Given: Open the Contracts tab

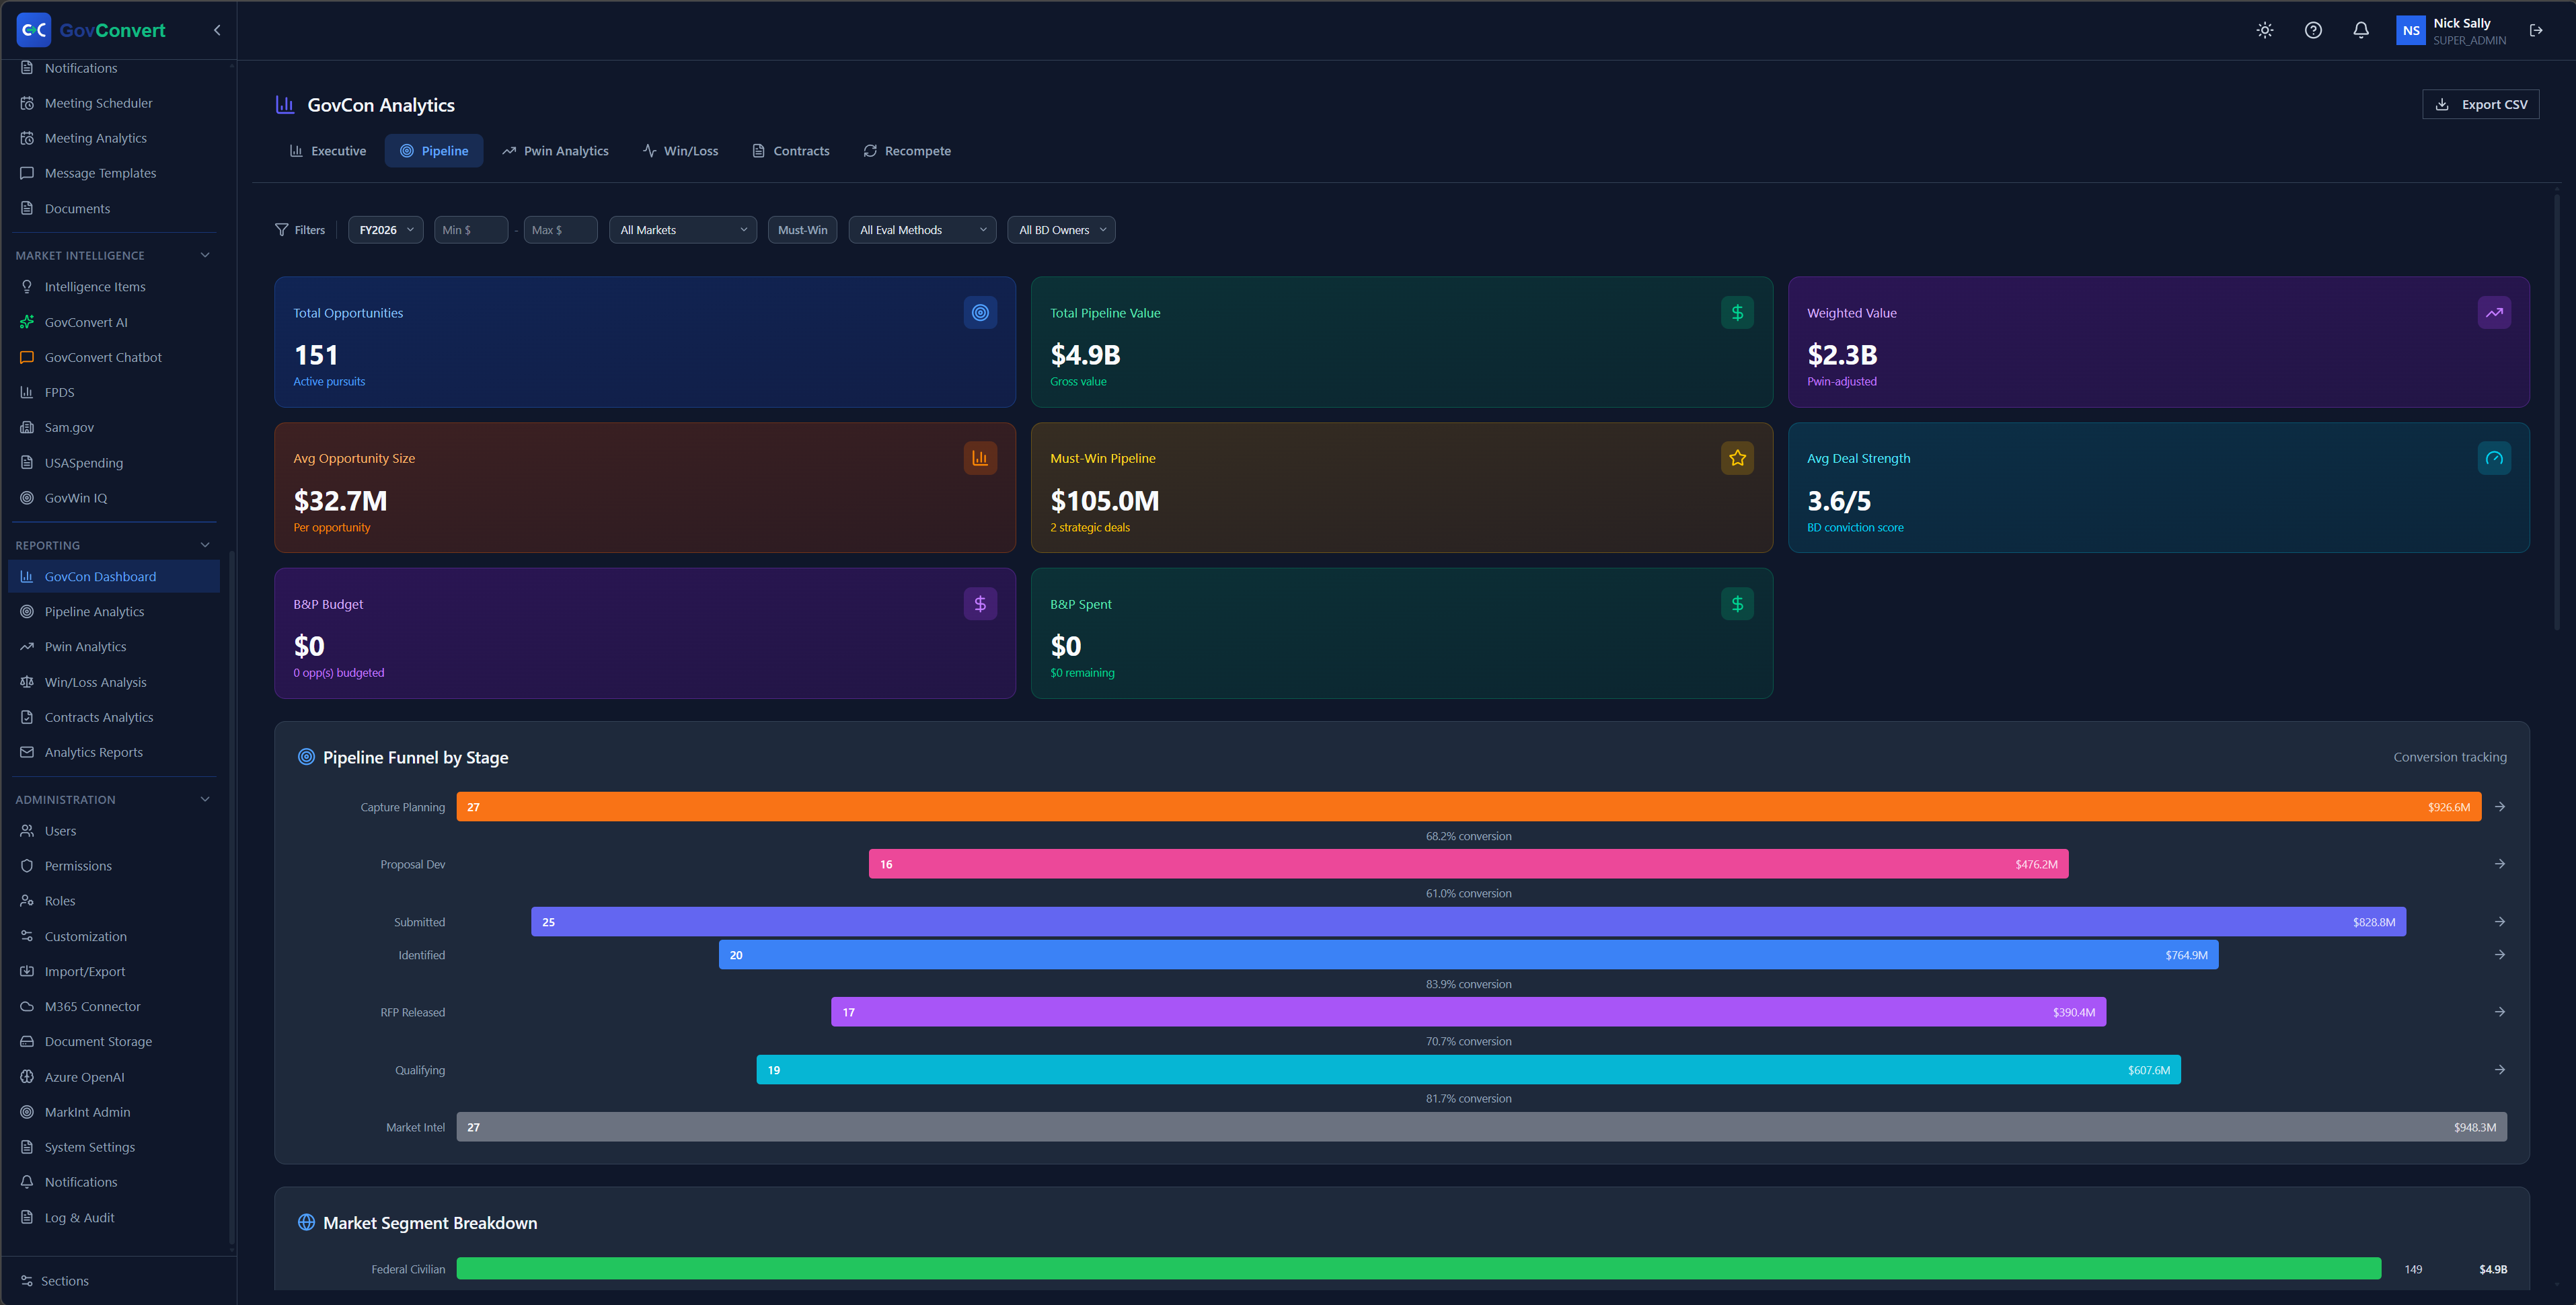Looking at the screenshot, I should (791, 151).
